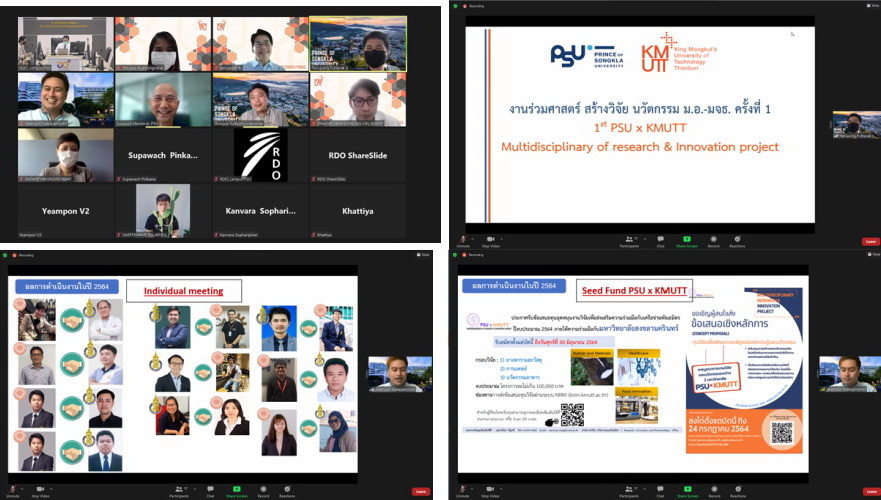This screenshot has height=500, width=881.
Task: Click the KMUTT logo on the title slide
Action: [679, 53]
